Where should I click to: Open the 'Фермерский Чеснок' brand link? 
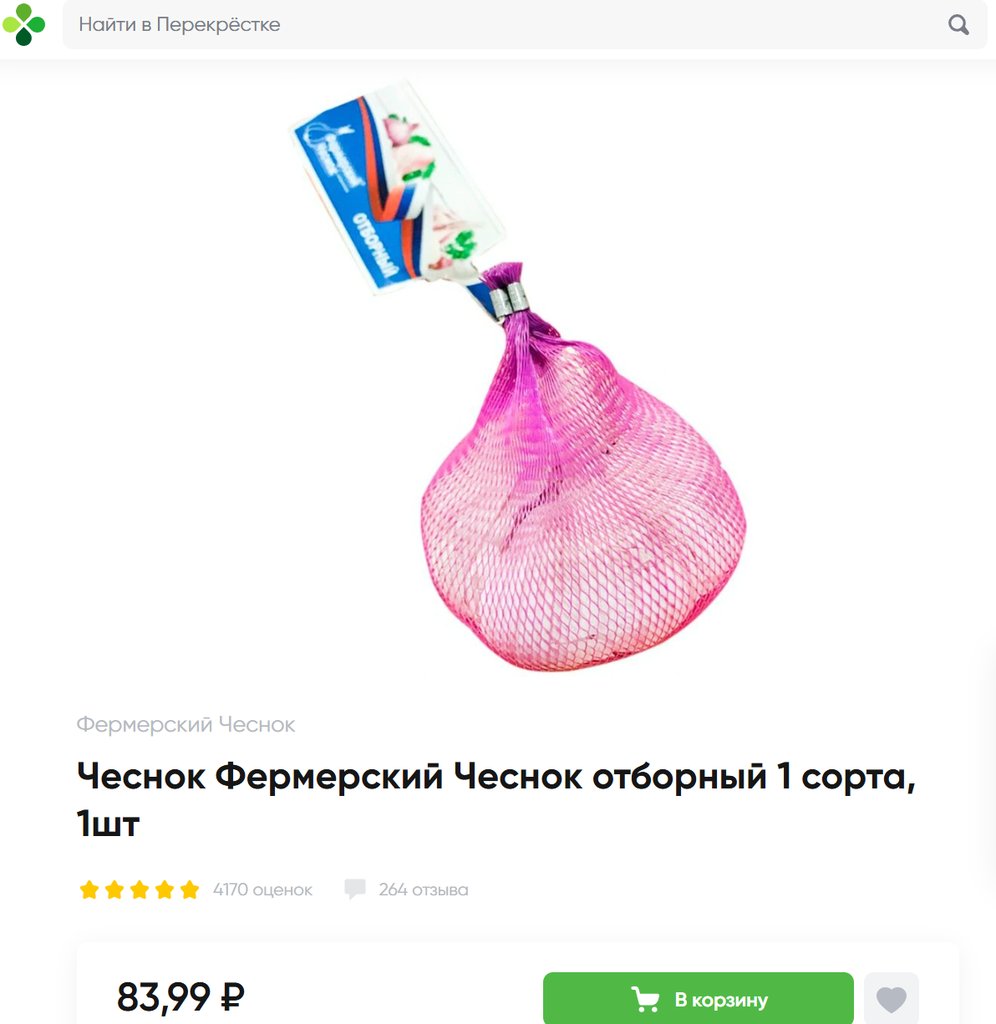pyautogui.click(x=185, y=724)
